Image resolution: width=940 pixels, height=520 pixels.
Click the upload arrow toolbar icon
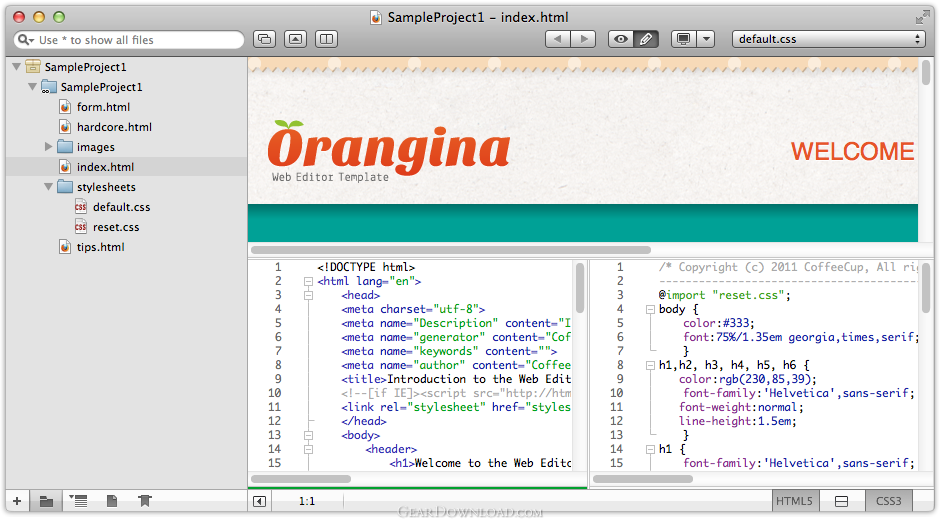295,39
